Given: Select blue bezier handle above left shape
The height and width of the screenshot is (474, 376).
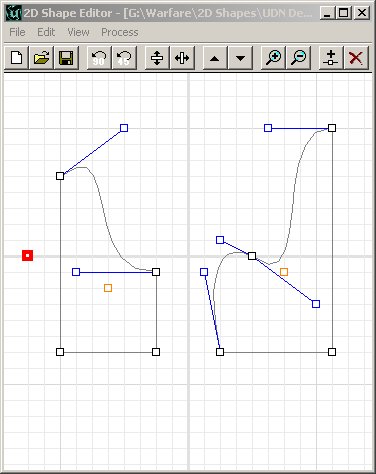Looking at the screenshot, I should (124, 128).
